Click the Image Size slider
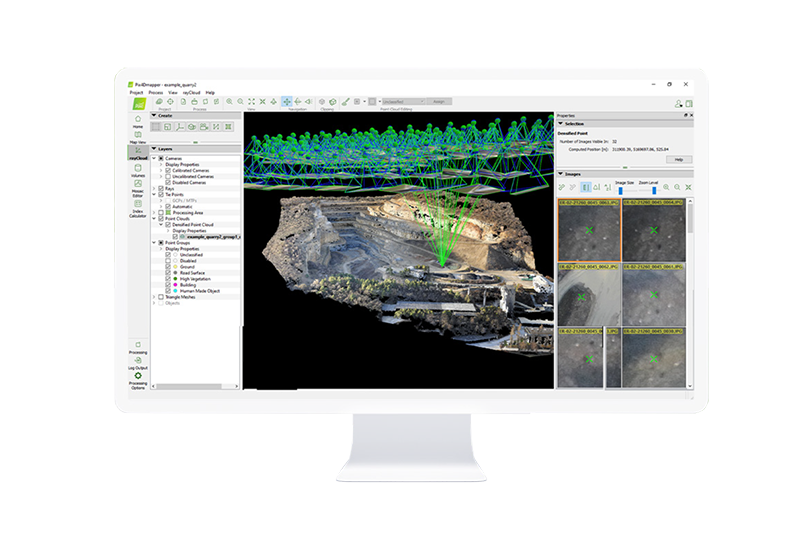The height and width of the screenshot is (535, 800). point(621,187)
